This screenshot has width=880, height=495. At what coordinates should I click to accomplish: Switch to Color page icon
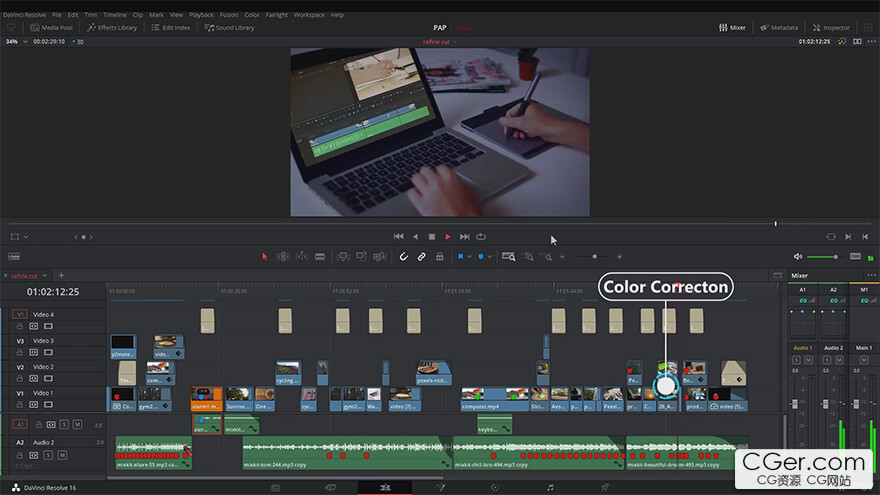(x=494, y=488)
